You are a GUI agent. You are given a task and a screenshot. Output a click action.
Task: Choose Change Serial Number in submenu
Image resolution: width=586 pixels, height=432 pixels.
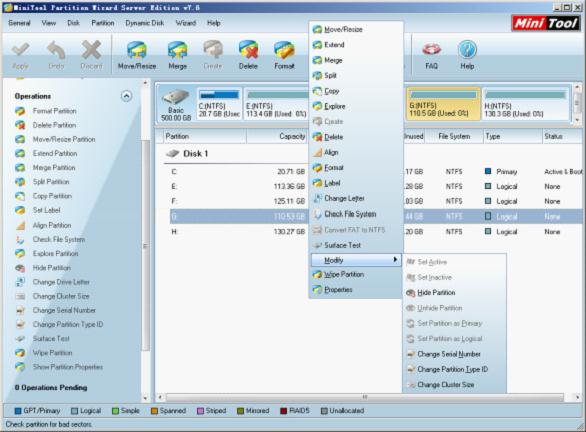tap(454, 354)
